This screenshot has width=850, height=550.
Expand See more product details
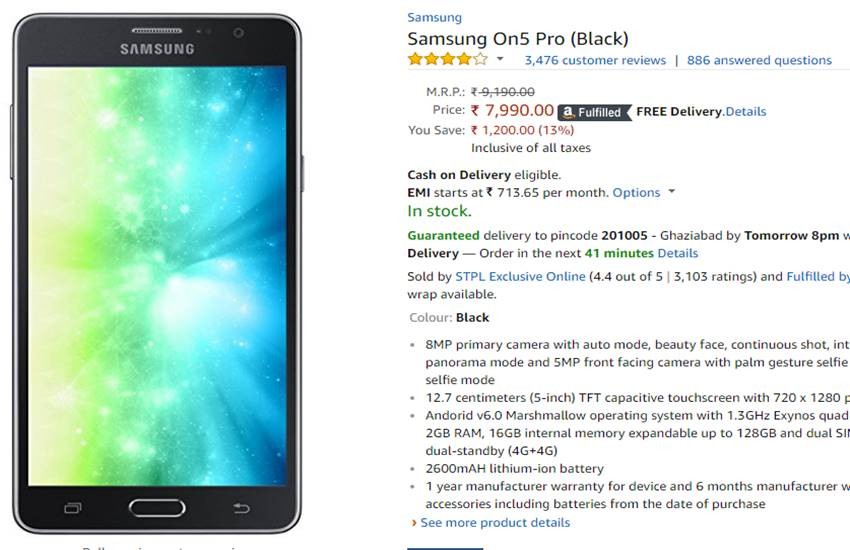pos(495,523)
